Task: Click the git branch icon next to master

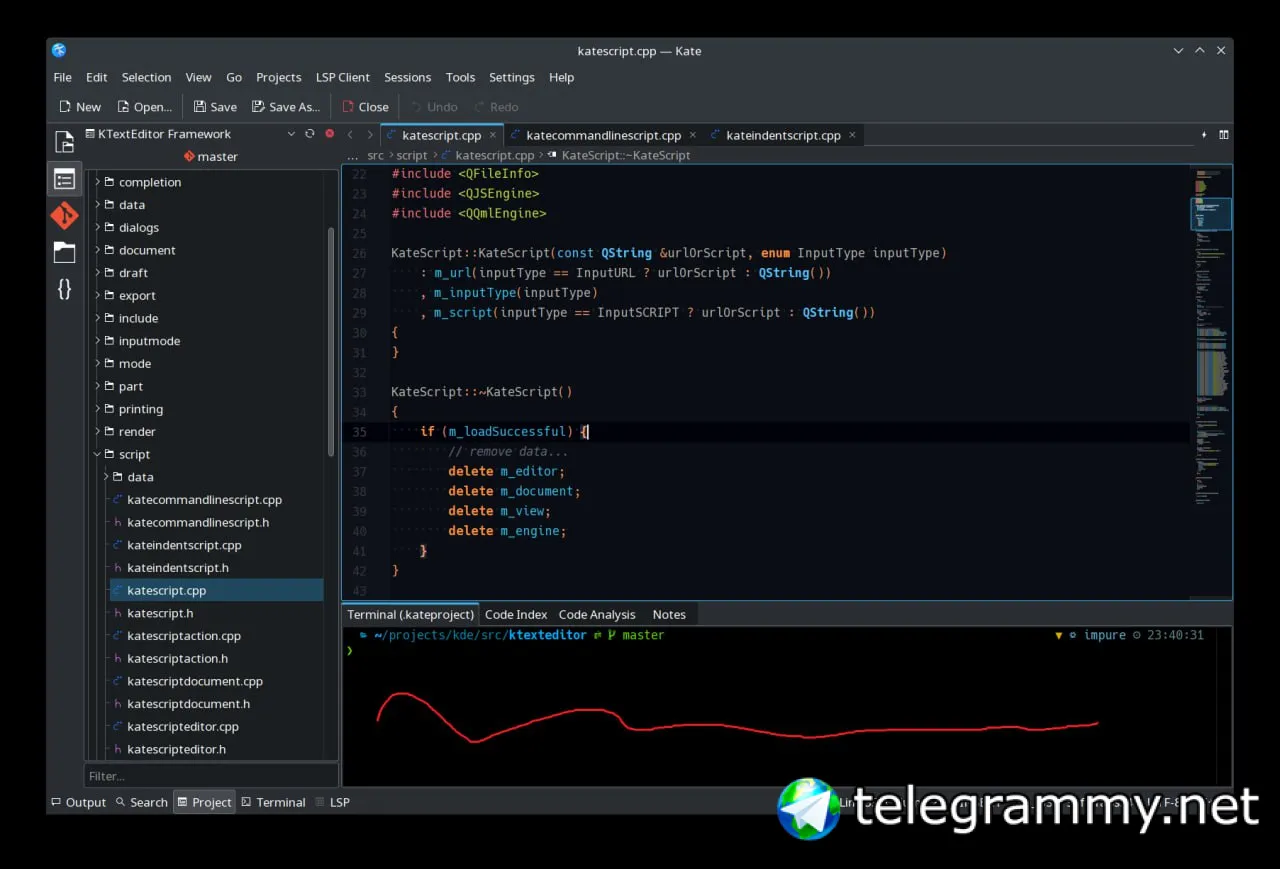Action: tap(189, 156)
